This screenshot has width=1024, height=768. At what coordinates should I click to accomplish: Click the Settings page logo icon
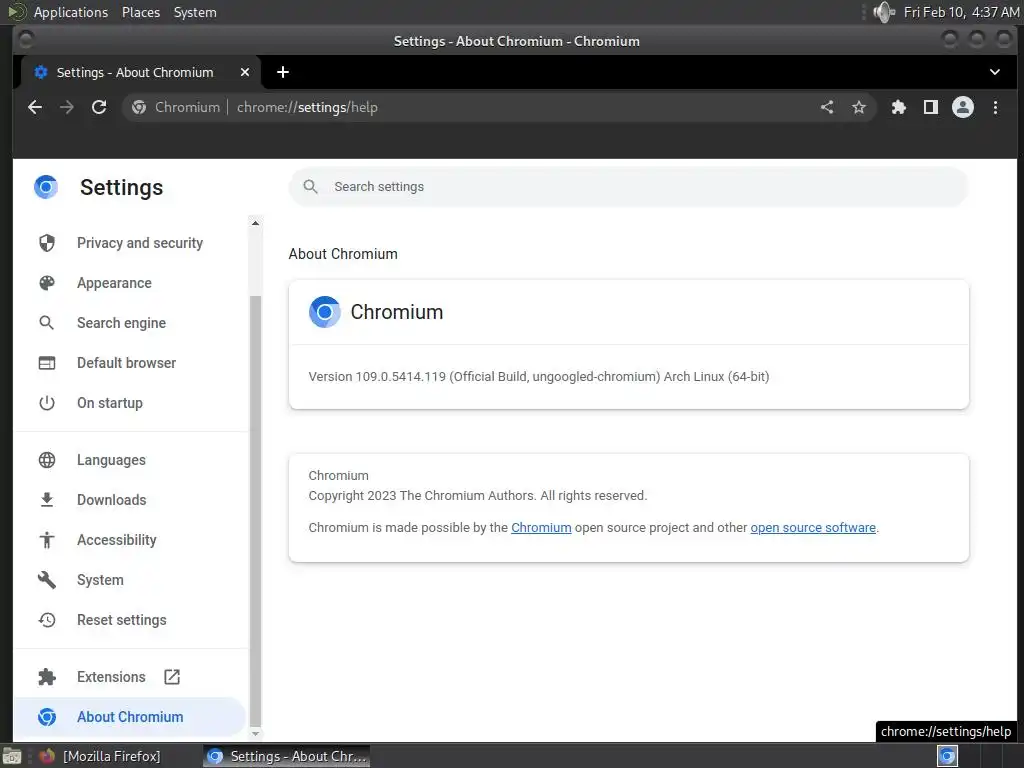coord(46,187)
